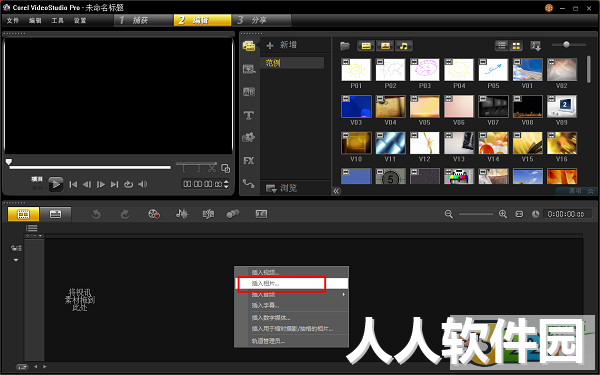Open the 工具 tools menu
Image resolution: width=600 pixels, height=375 pixels.
point(57,21)
